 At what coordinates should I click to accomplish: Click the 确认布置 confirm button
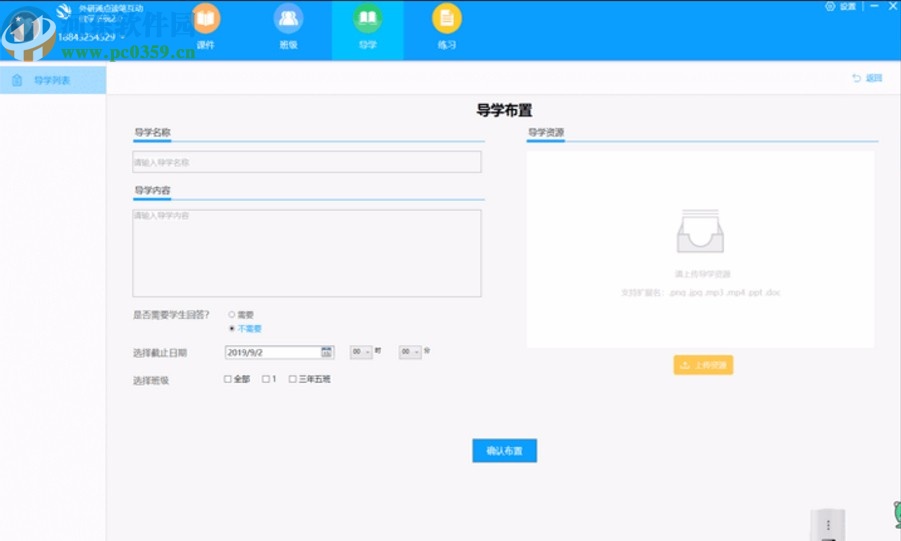505,451
